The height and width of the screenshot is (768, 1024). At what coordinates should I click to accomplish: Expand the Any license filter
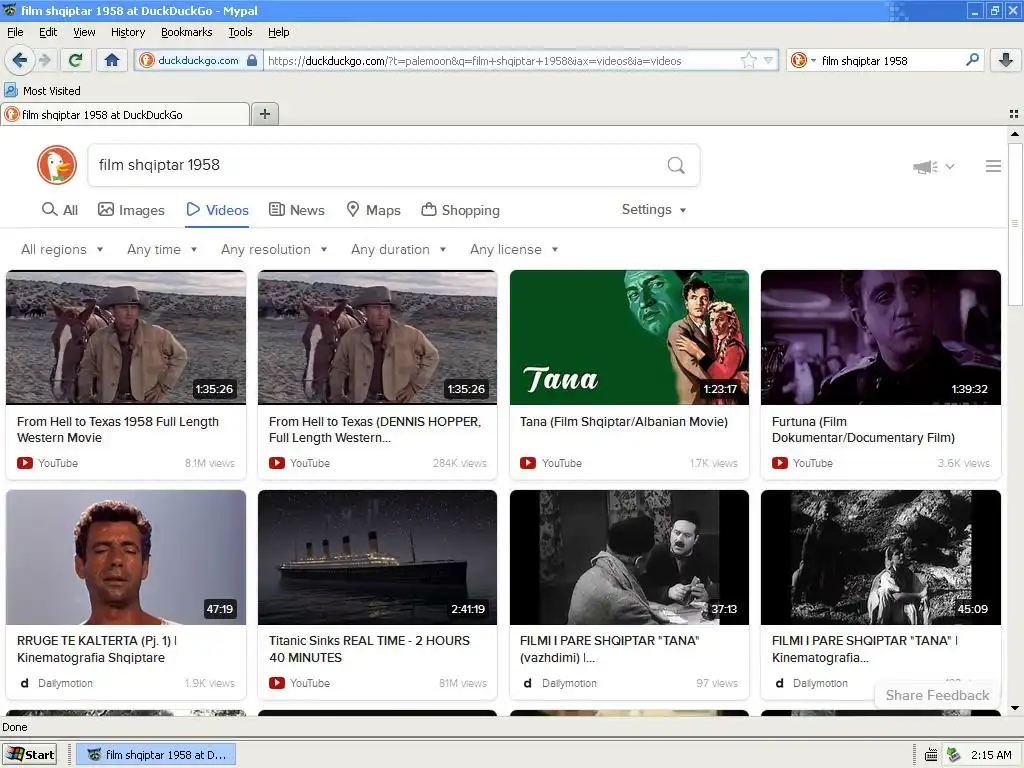point(514,249)
